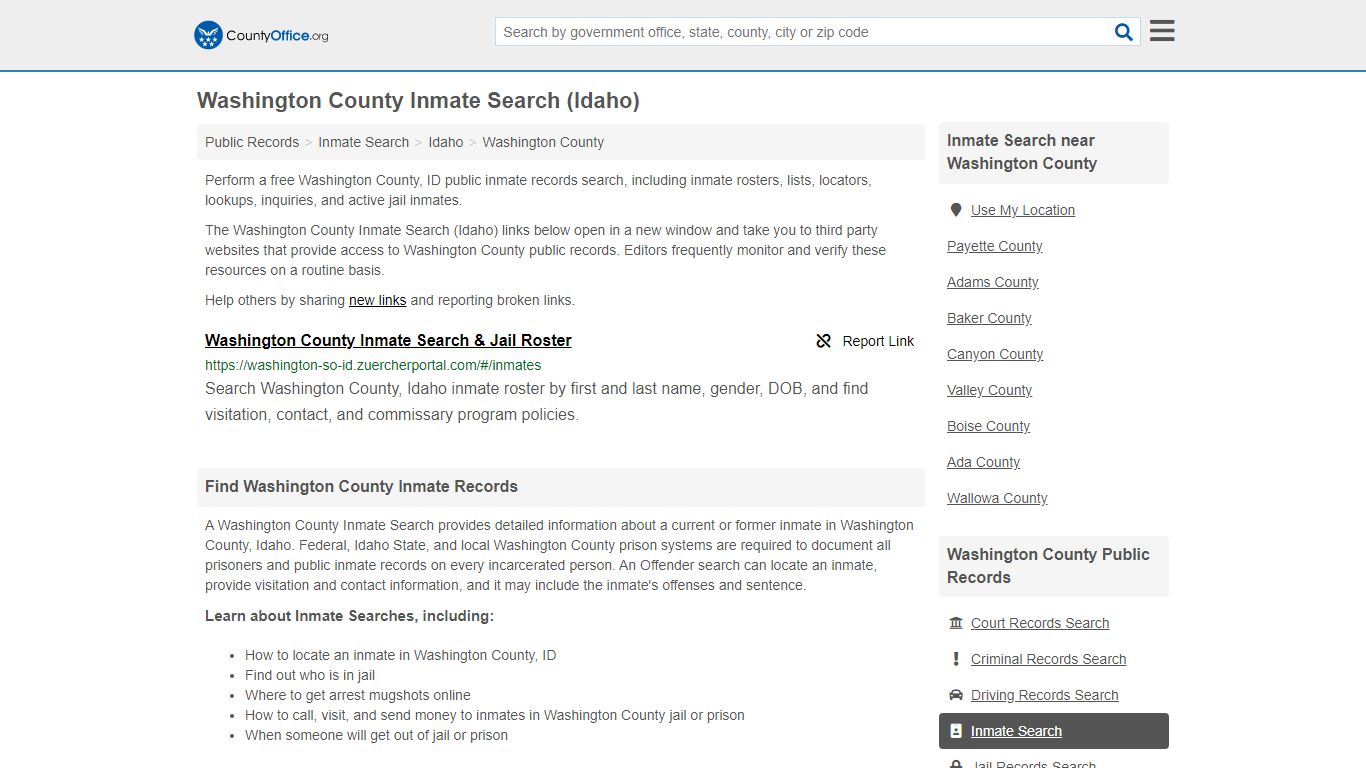Click 'Find out who is in jail' bullet
Screen dimensions: 1366x768
(x=310, y=675)
